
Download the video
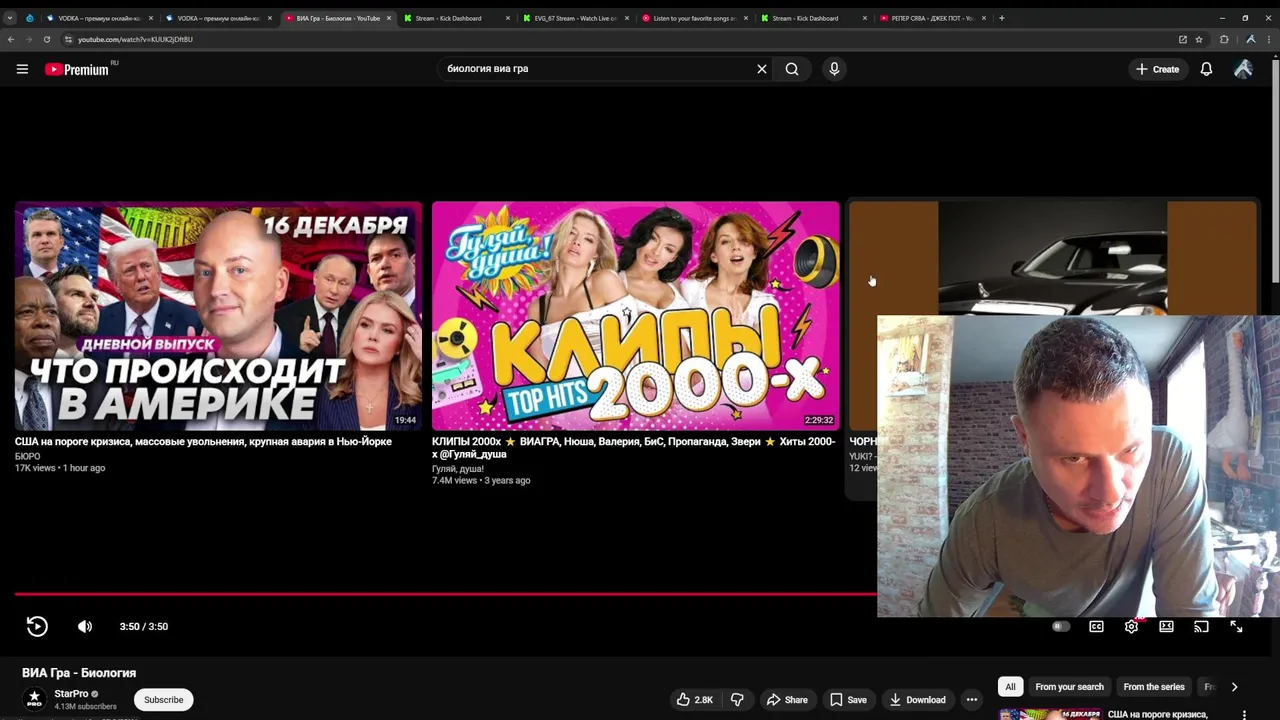tap(917, 700)
